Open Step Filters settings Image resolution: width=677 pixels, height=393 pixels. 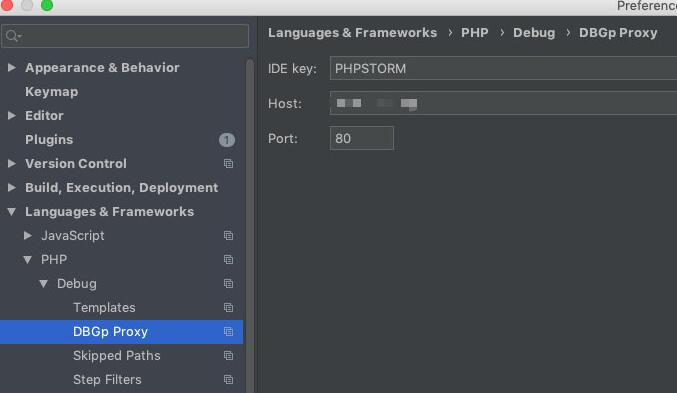pyautogui.click(x=108, y=380)
